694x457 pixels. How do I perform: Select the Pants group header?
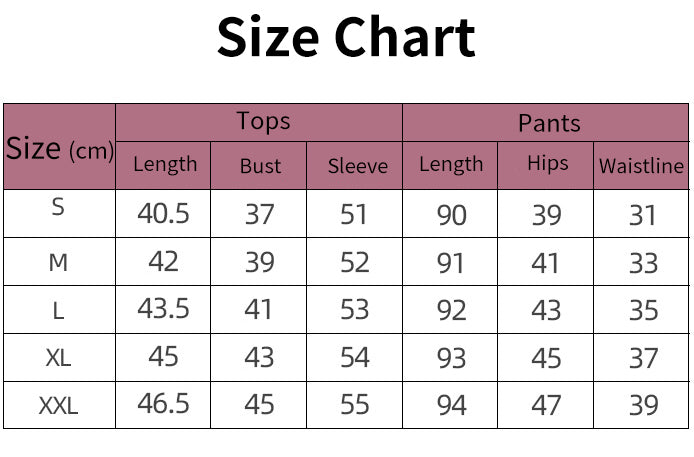tap(549, 123)
